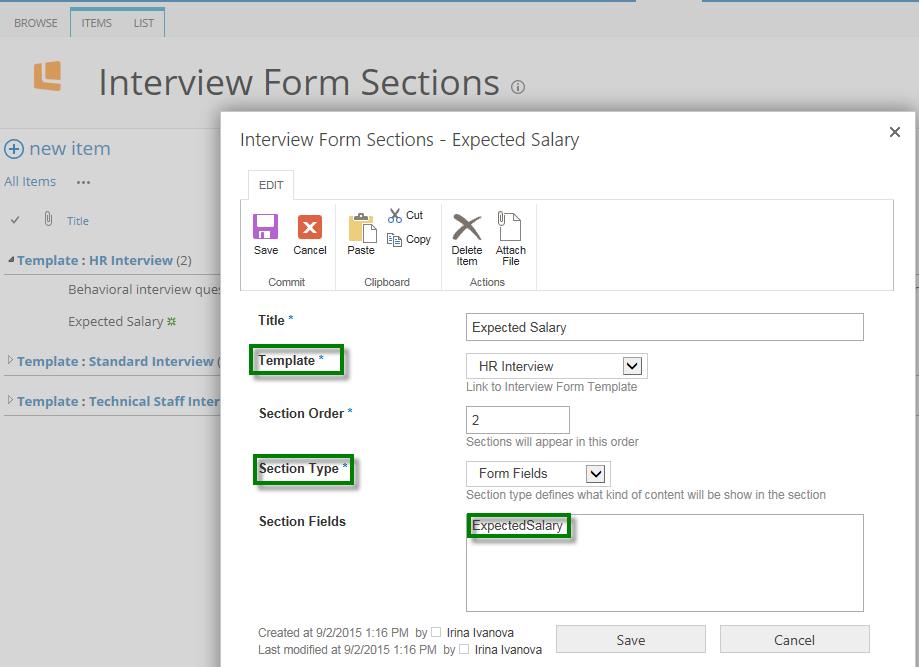The image size is (919, 667).
Task: Click the select-all checkmark in the list header
Action: click(x=14, y=220)
